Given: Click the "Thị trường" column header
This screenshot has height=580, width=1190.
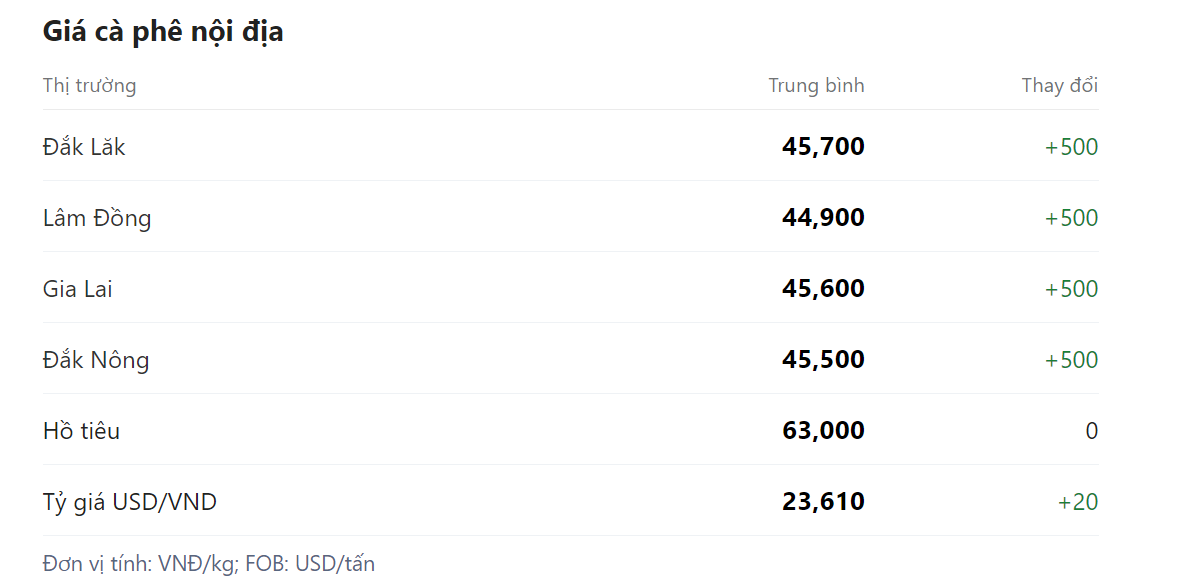Looking at the screenshot, I should pos(89,85).
